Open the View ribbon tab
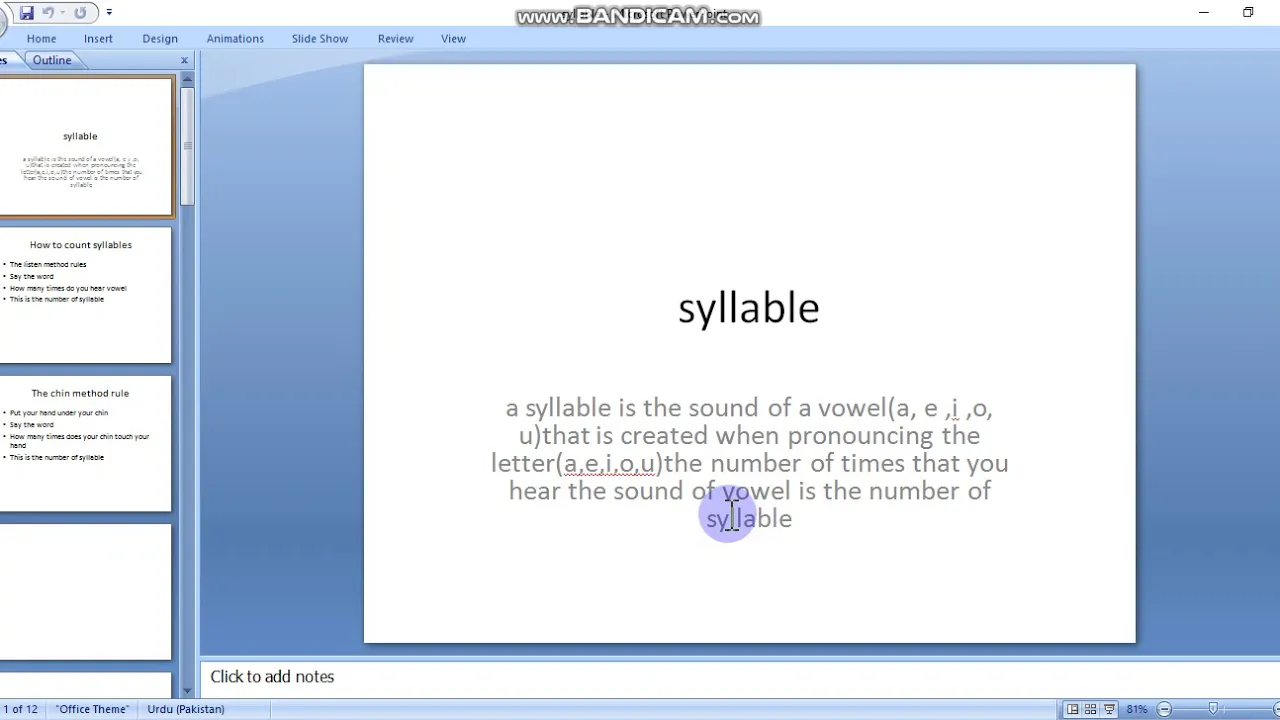1280x720 pixels. click(x=453, y=38)
